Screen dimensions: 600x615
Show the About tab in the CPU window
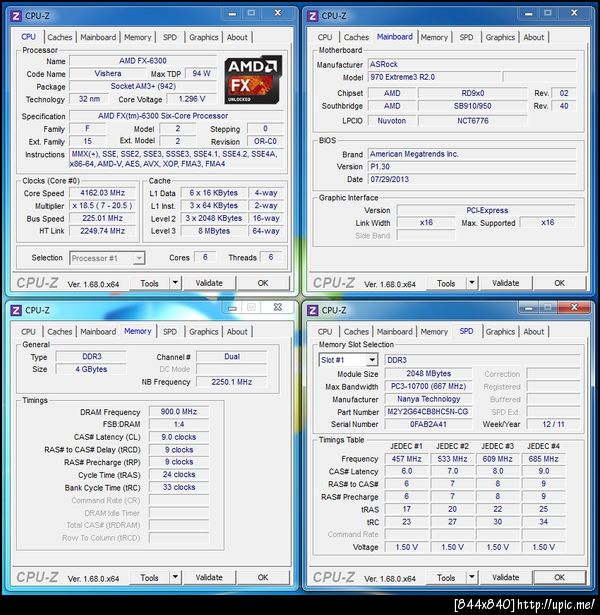(237, 37)
